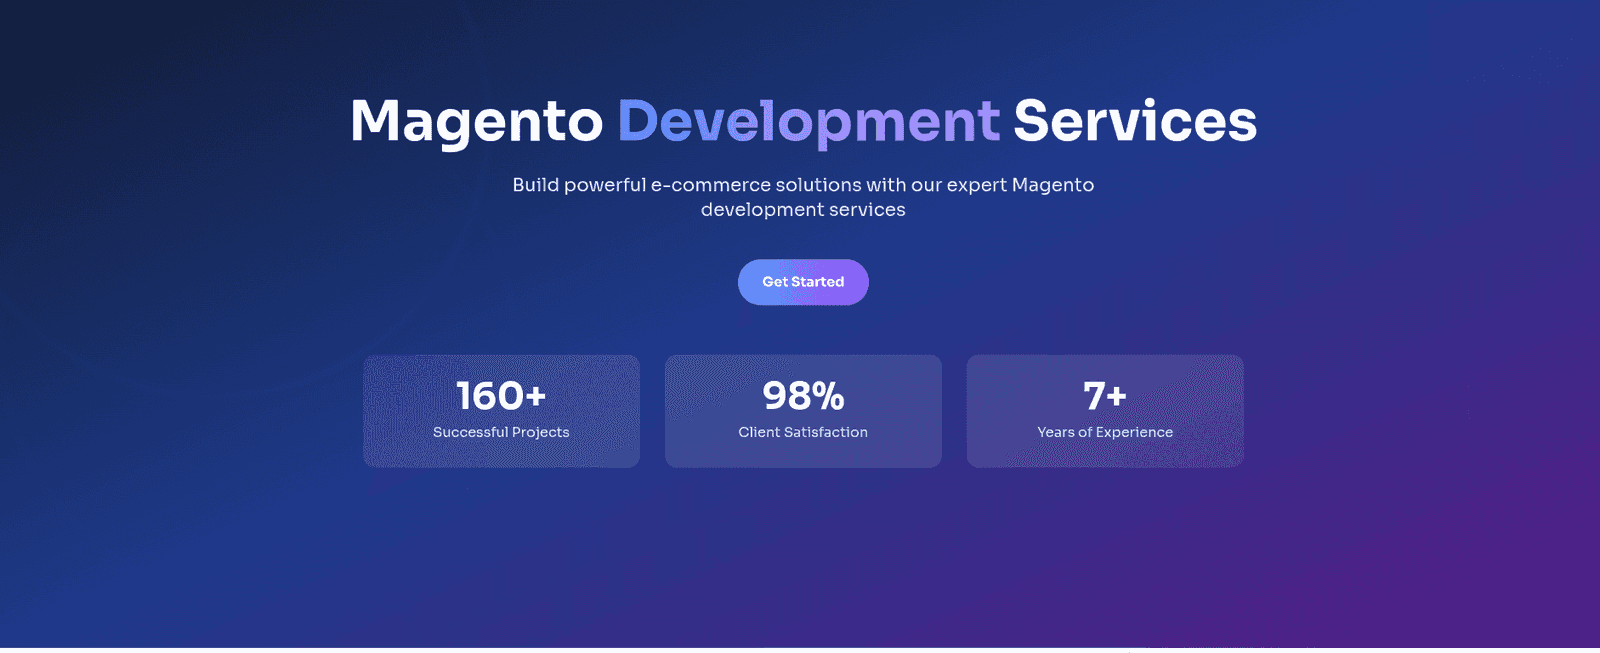Click the word "Services" in the heading
The width and height of the screenshot is (1600, 653).
point(1135,121)
